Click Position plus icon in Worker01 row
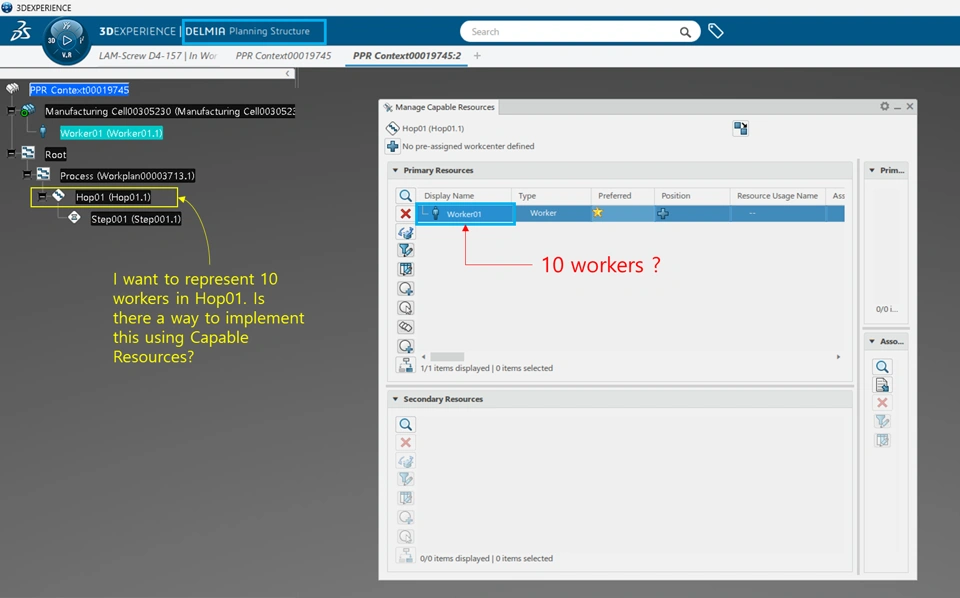Viewport: 960px width, 598px height. tap(662, 214)
